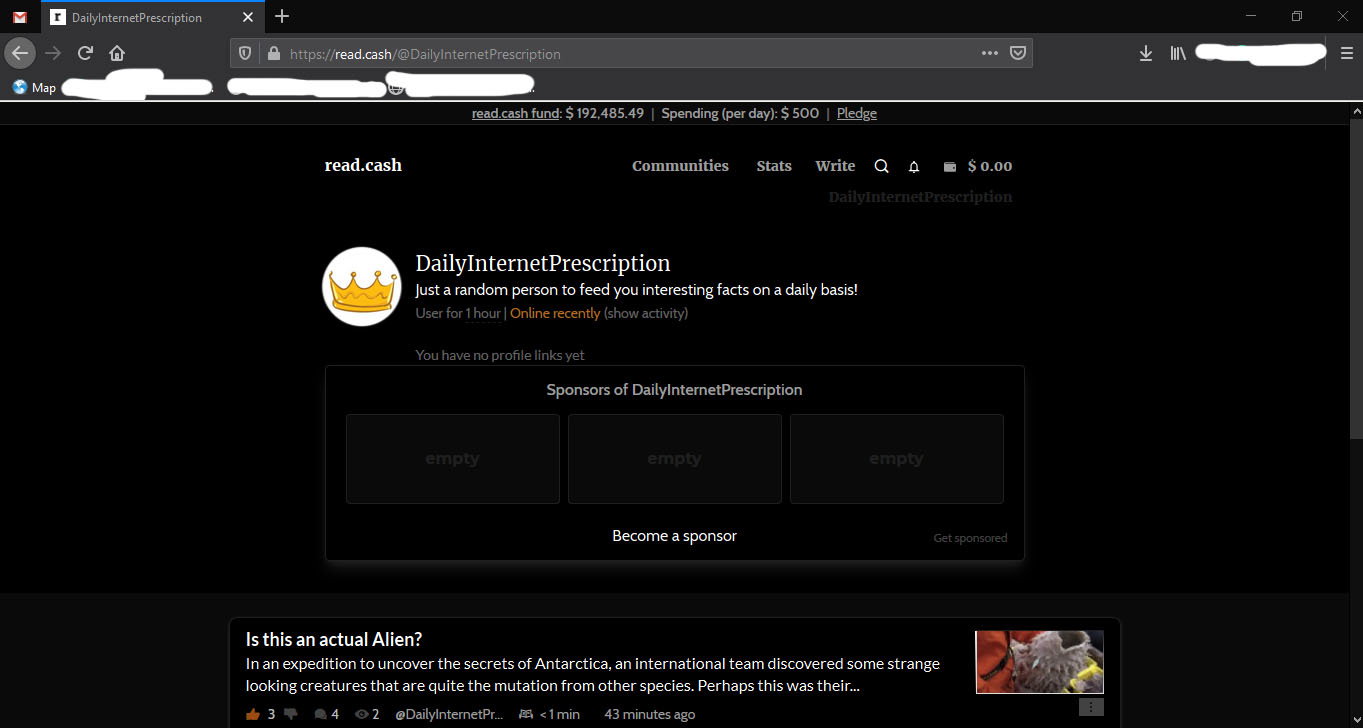Focus the read.cash address bar
This screenshot has height=728, width=1363.
[x=630, y=54]
